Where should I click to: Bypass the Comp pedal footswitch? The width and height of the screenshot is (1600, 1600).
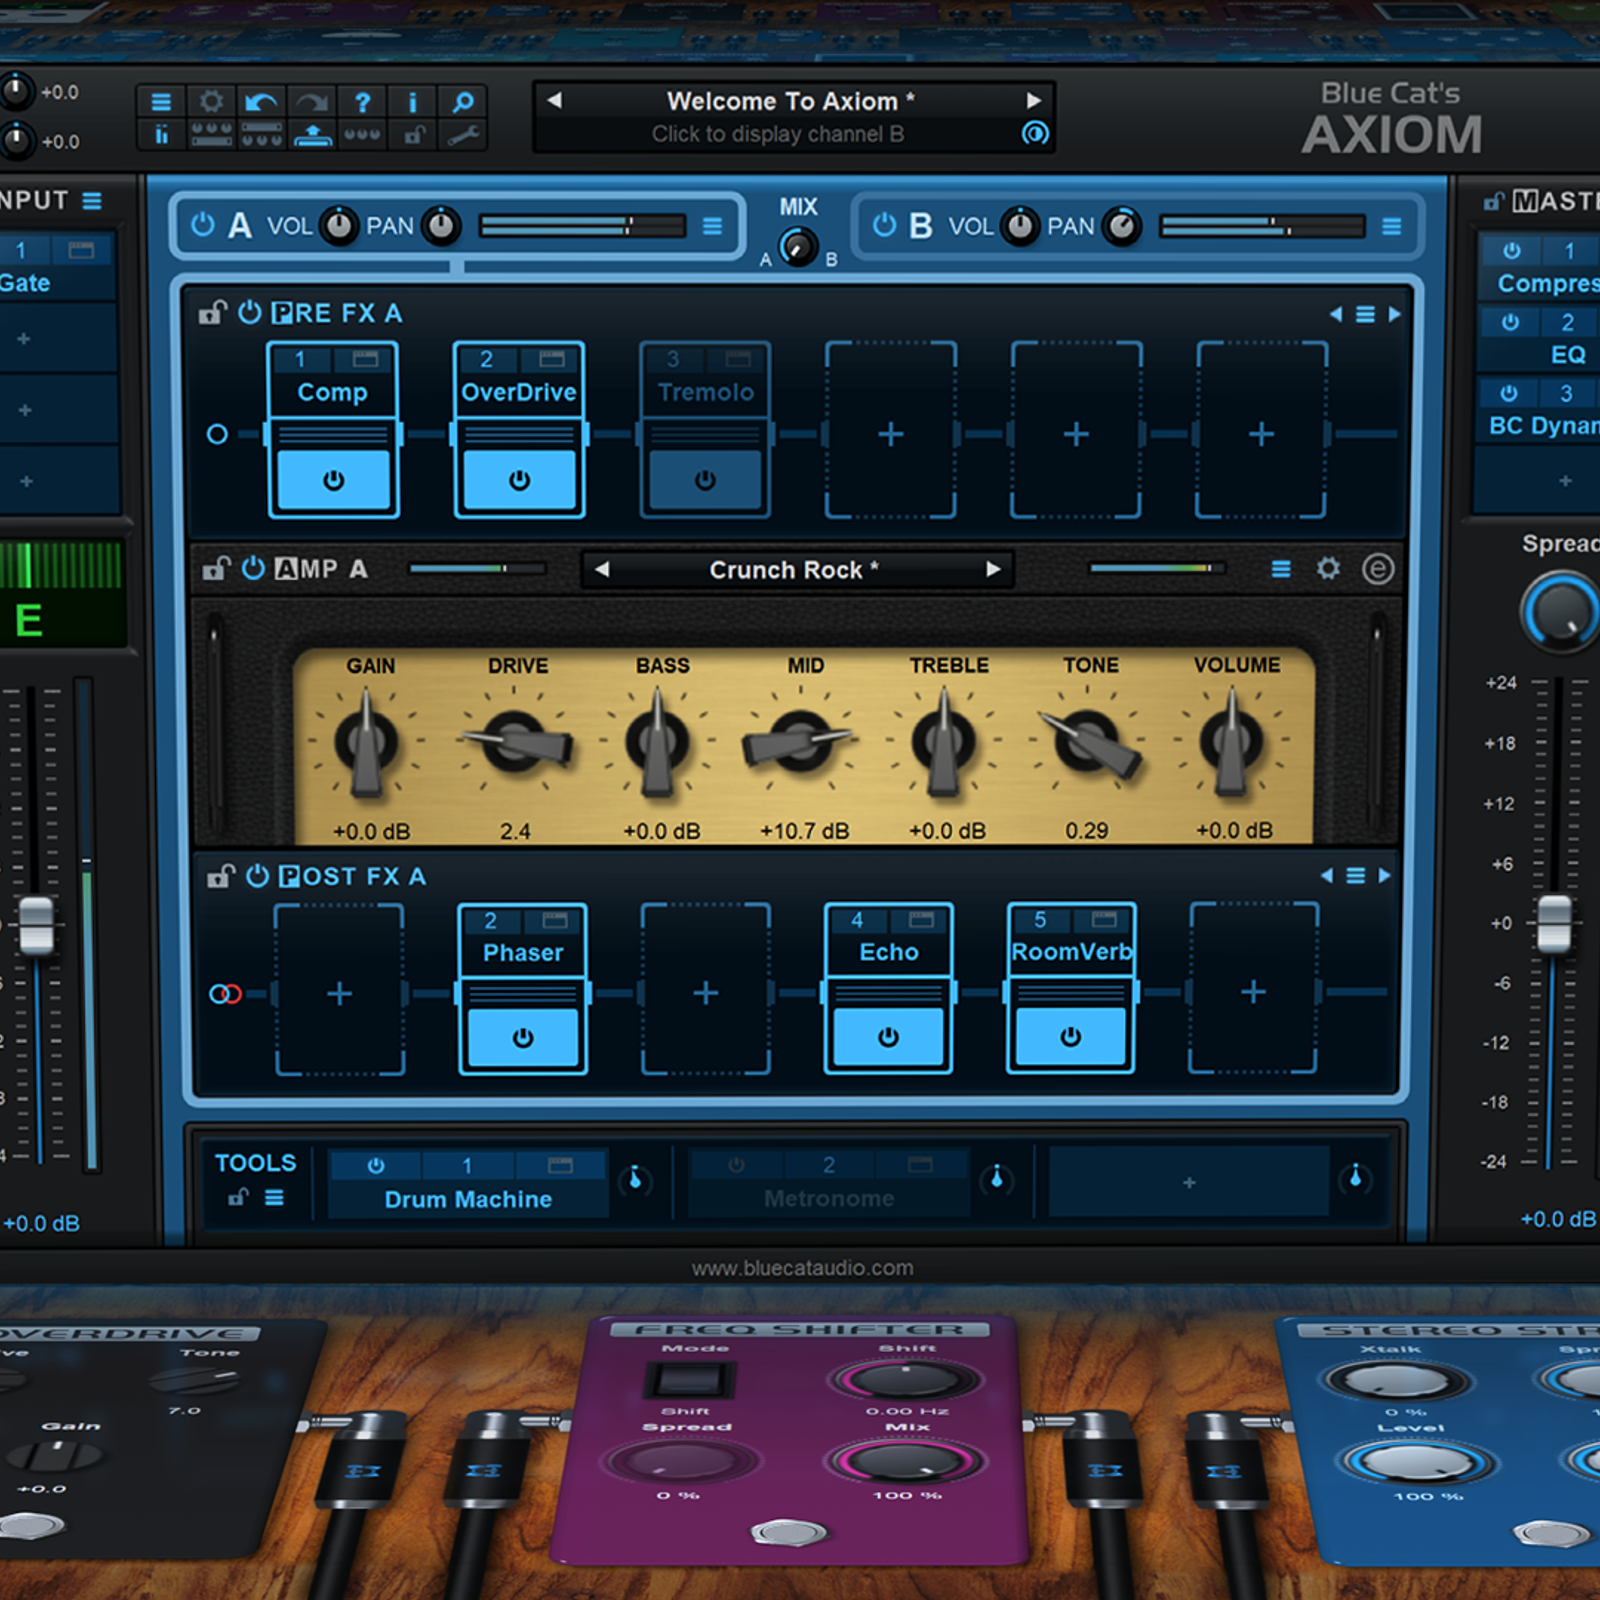[333, 480]
